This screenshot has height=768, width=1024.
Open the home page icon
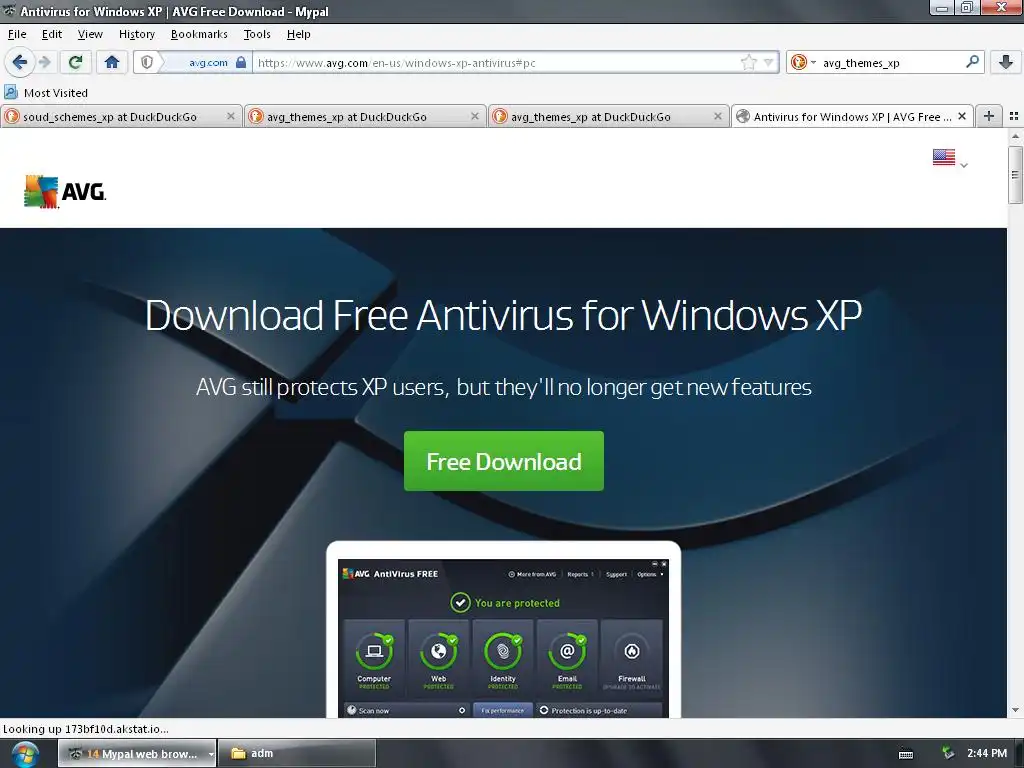(x=112, y=63)
